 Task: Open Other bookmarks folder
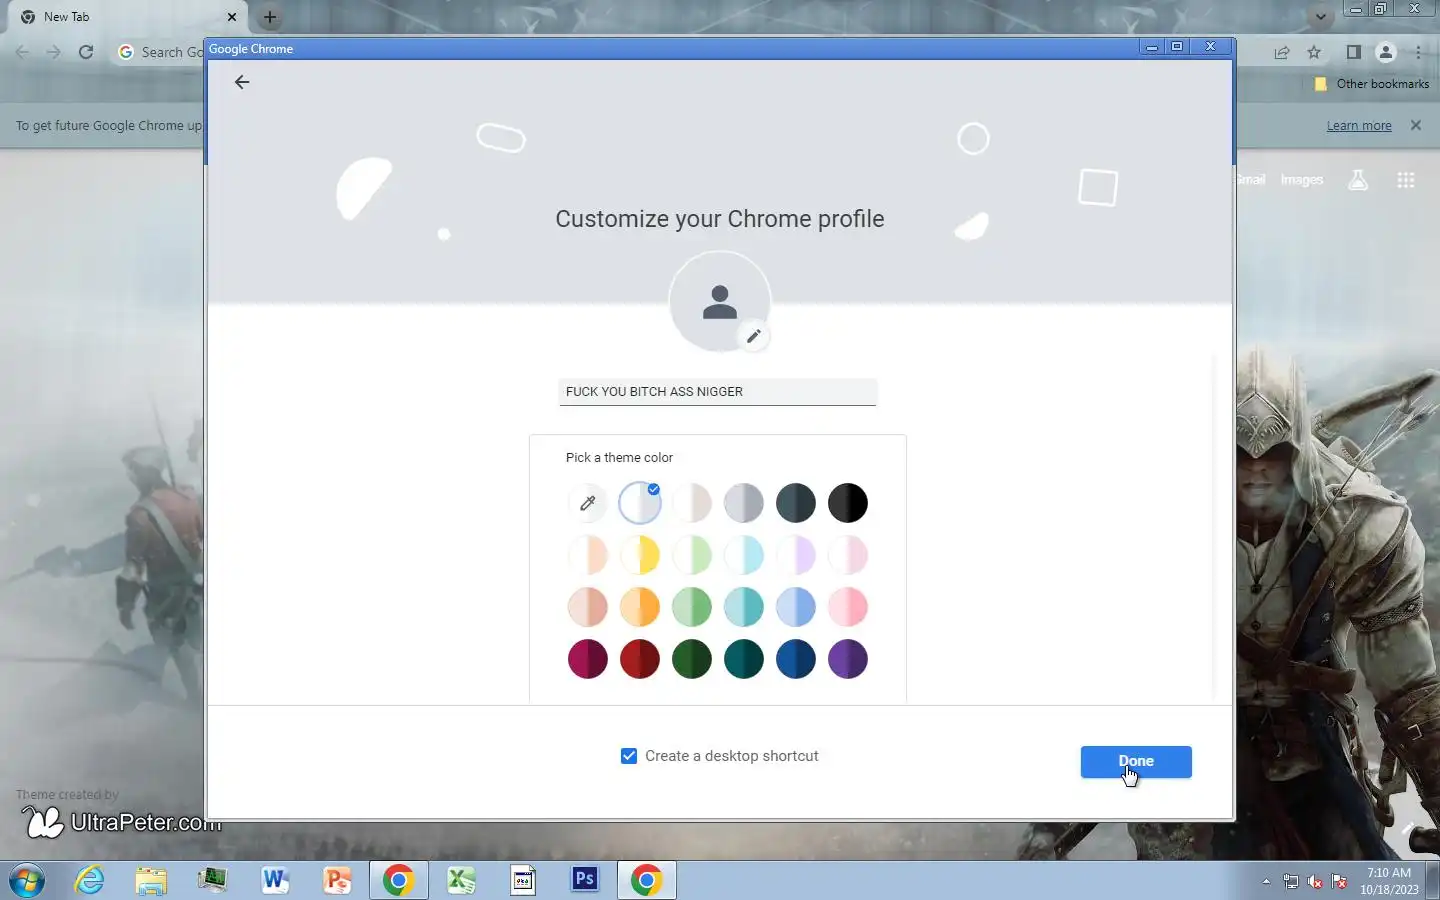pyautogui.click(x=1371, y=84)
